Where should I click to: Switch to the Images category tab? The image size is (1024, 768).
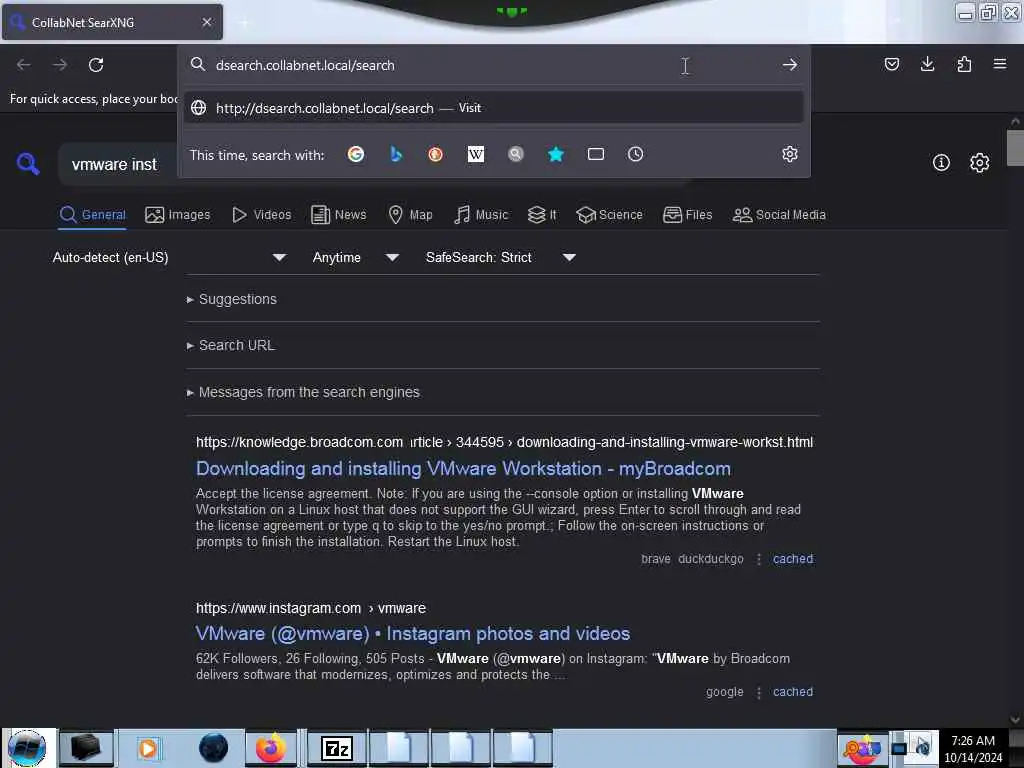178,215
